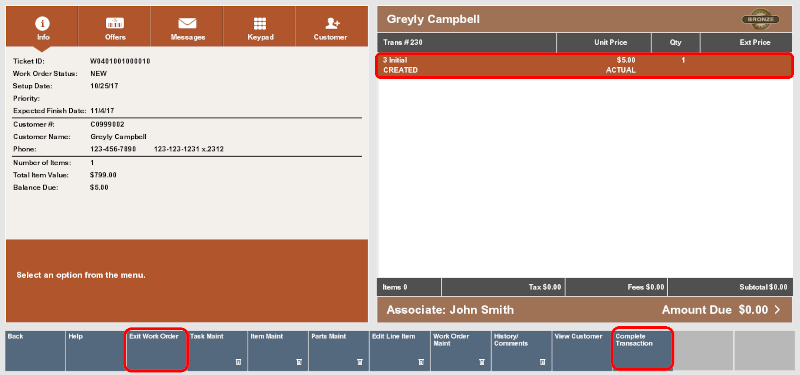This screenshot has height=375, width=800.
Task: Click phone number 123-123-1231 x.2312
Action: 189,149
